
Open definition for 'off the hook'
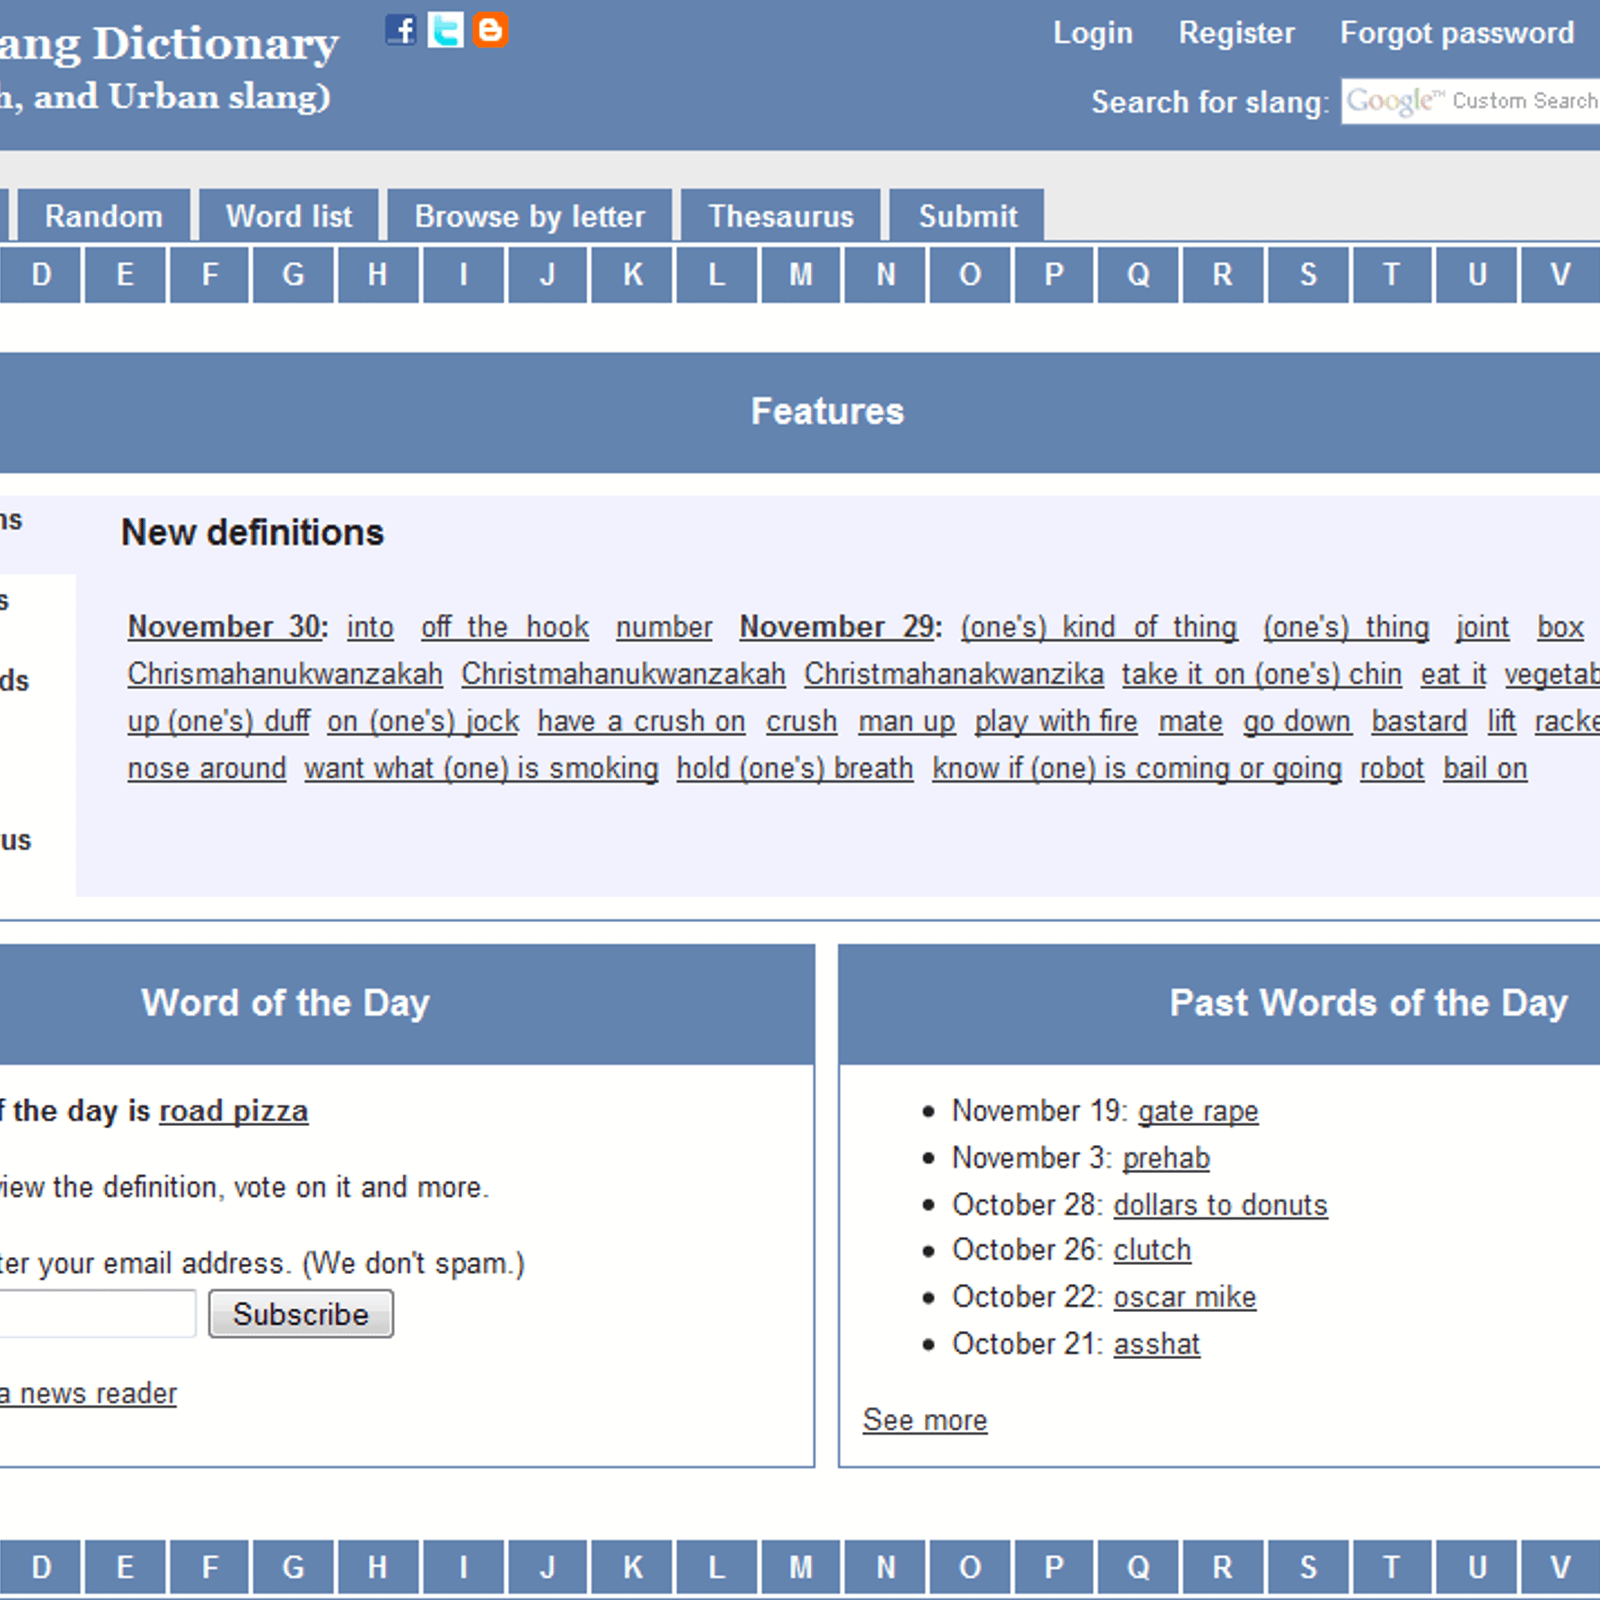coord(504,627)
